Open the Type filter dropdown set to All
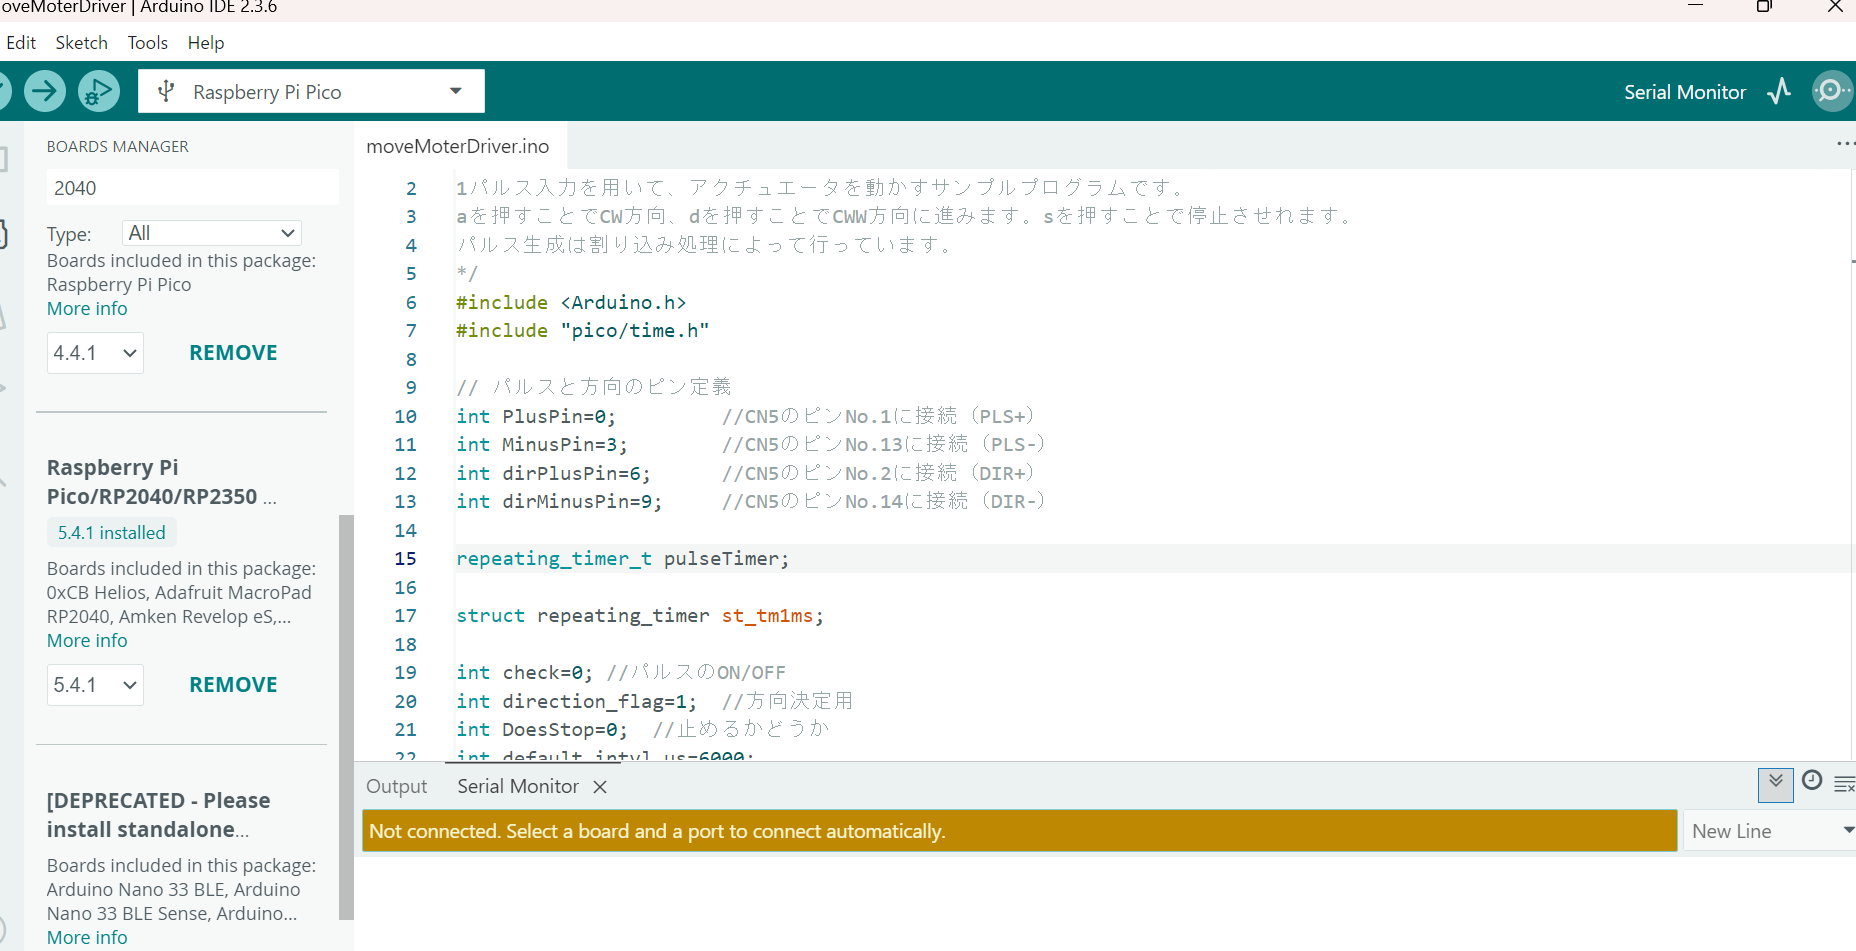 click(211, 233)
